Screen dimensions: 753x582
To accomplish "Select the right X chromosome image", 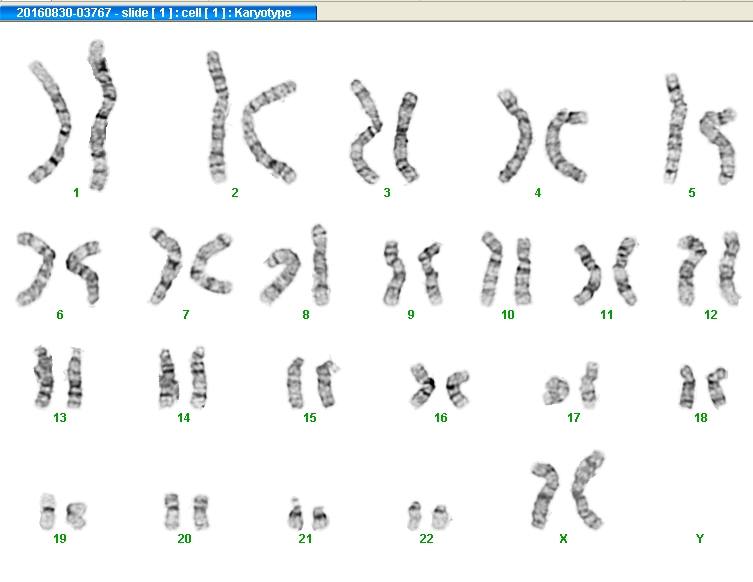I will coord(587,490).
